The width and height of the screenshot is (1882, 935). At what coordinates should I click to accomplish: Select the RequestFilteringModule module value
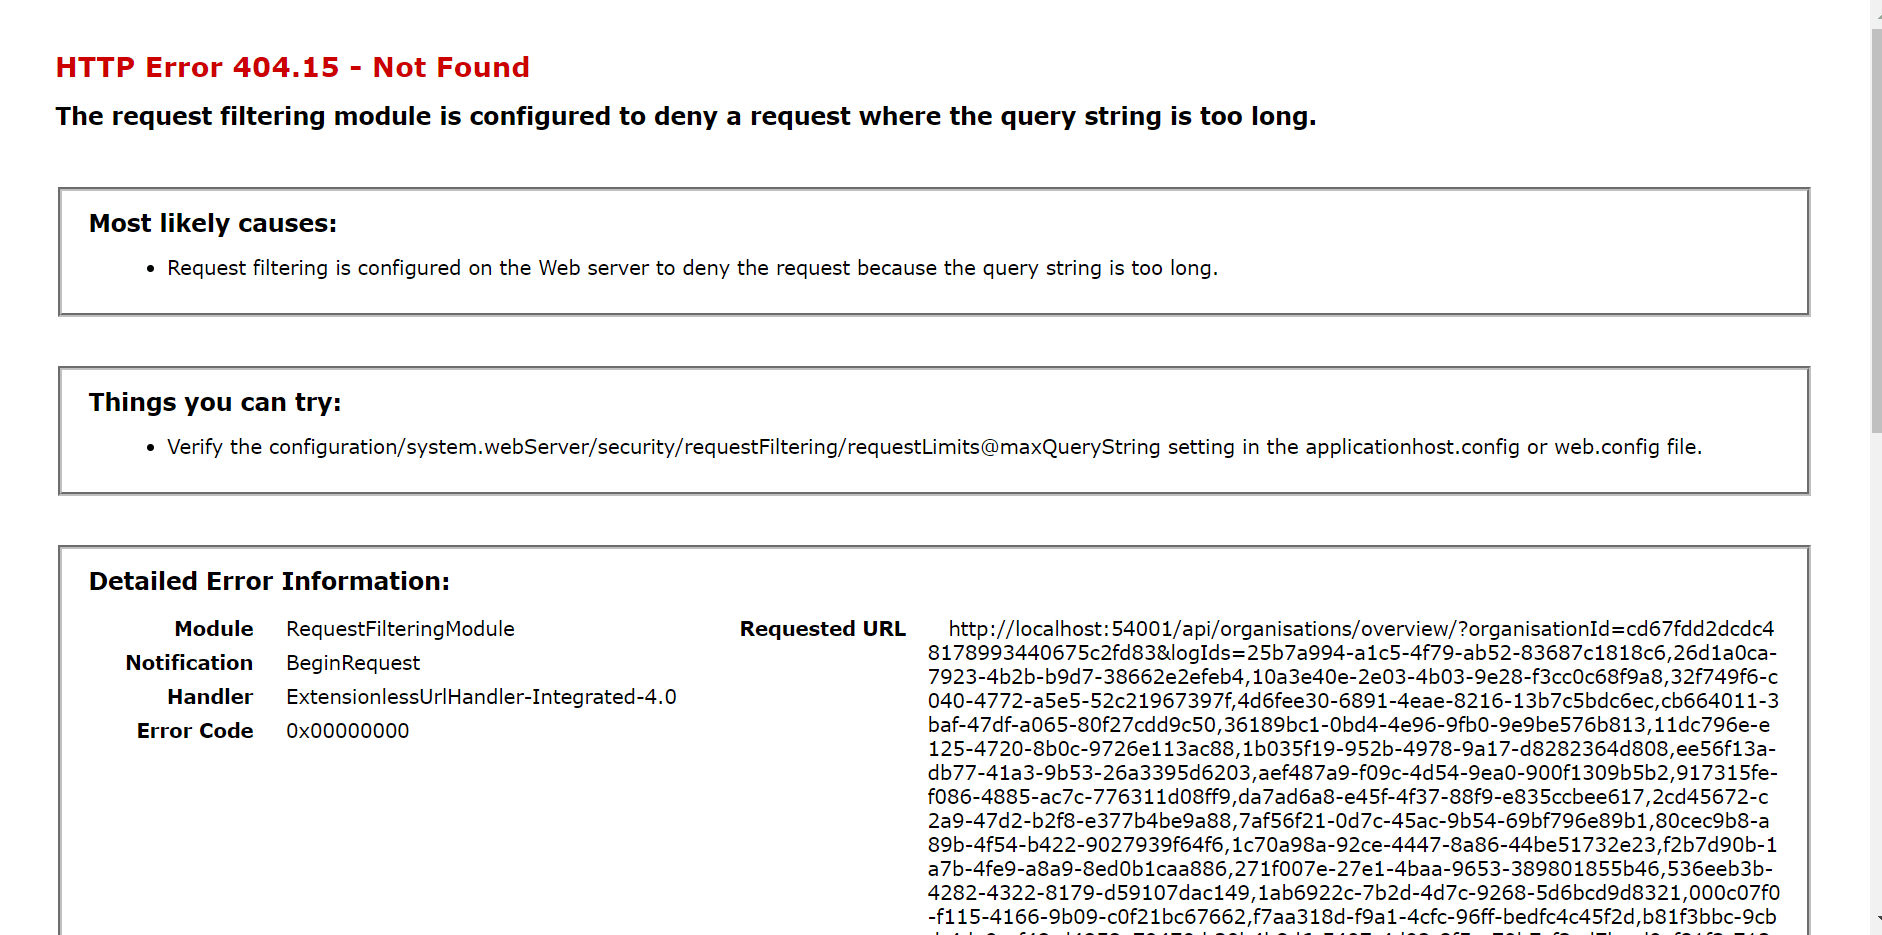[399, 628]
